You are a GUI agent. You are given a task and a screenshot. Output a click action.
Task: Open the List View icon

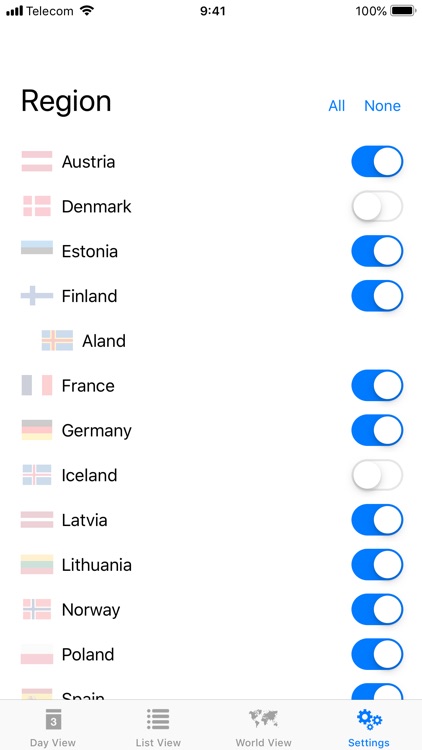point(158,719)
